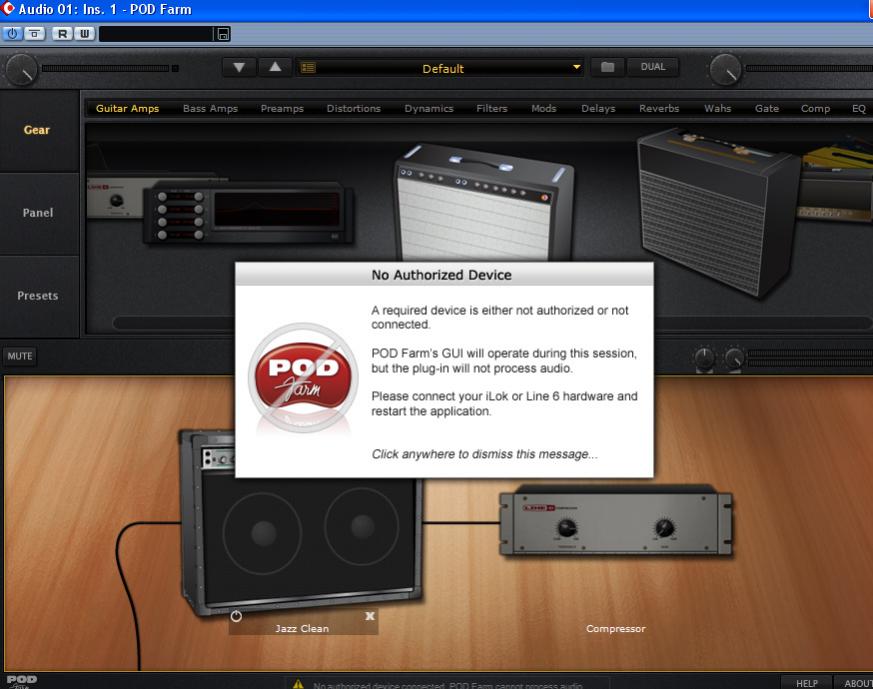Open the Panel view in sidebar

pos(39,213)
